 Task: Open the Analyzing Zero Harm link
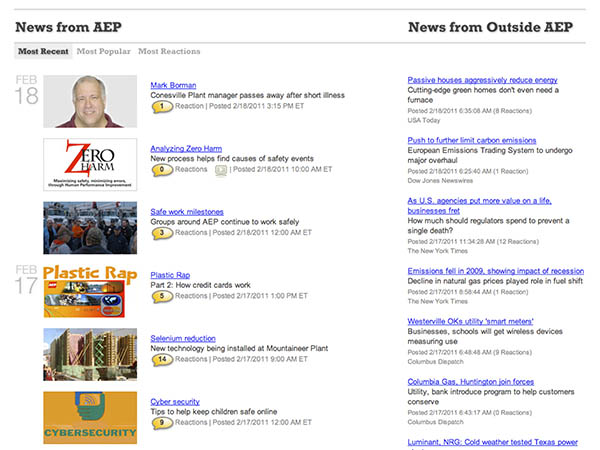186,148
